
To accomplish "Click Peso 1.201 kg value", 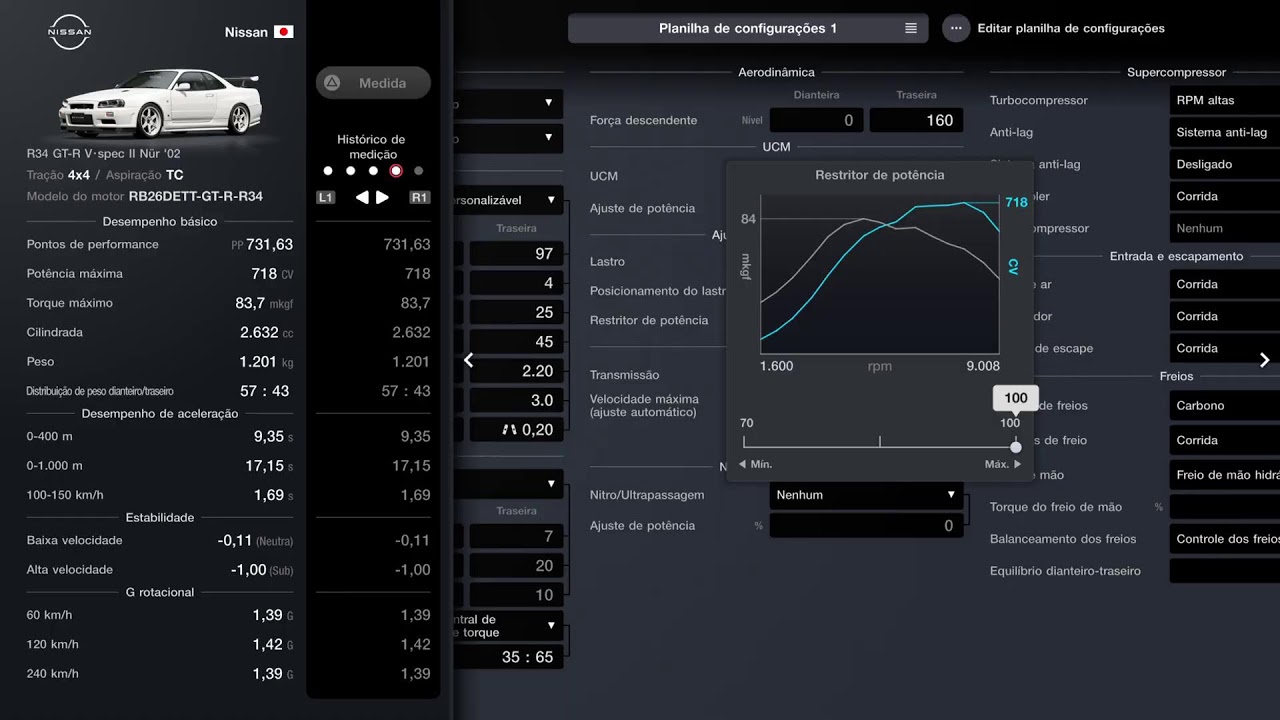I will [x=266, y=361].
